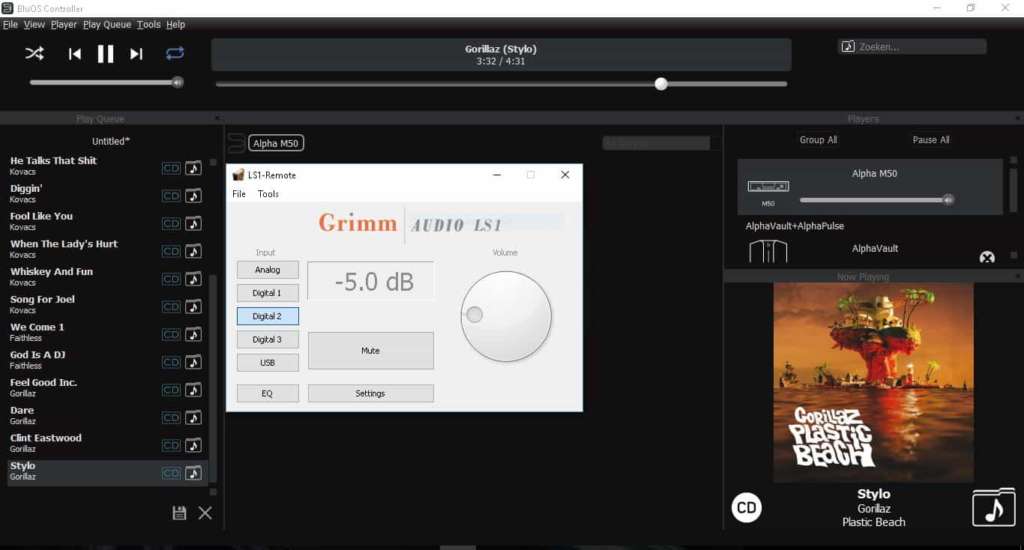Clear the play queue with X icon
The image size is (1024, 550).
coord(205,513)
